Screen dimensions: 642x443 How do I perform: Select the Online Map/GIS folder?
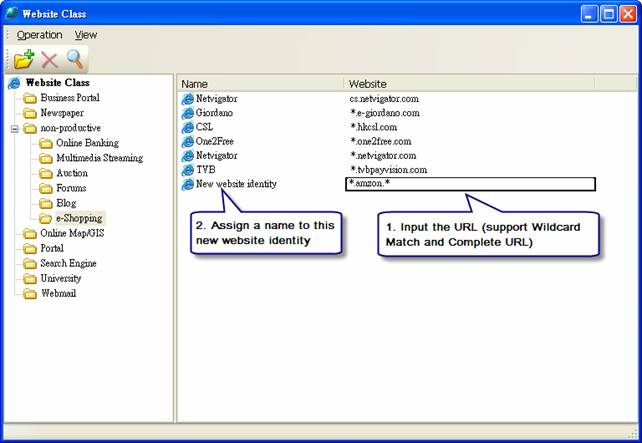coord(72,233)
